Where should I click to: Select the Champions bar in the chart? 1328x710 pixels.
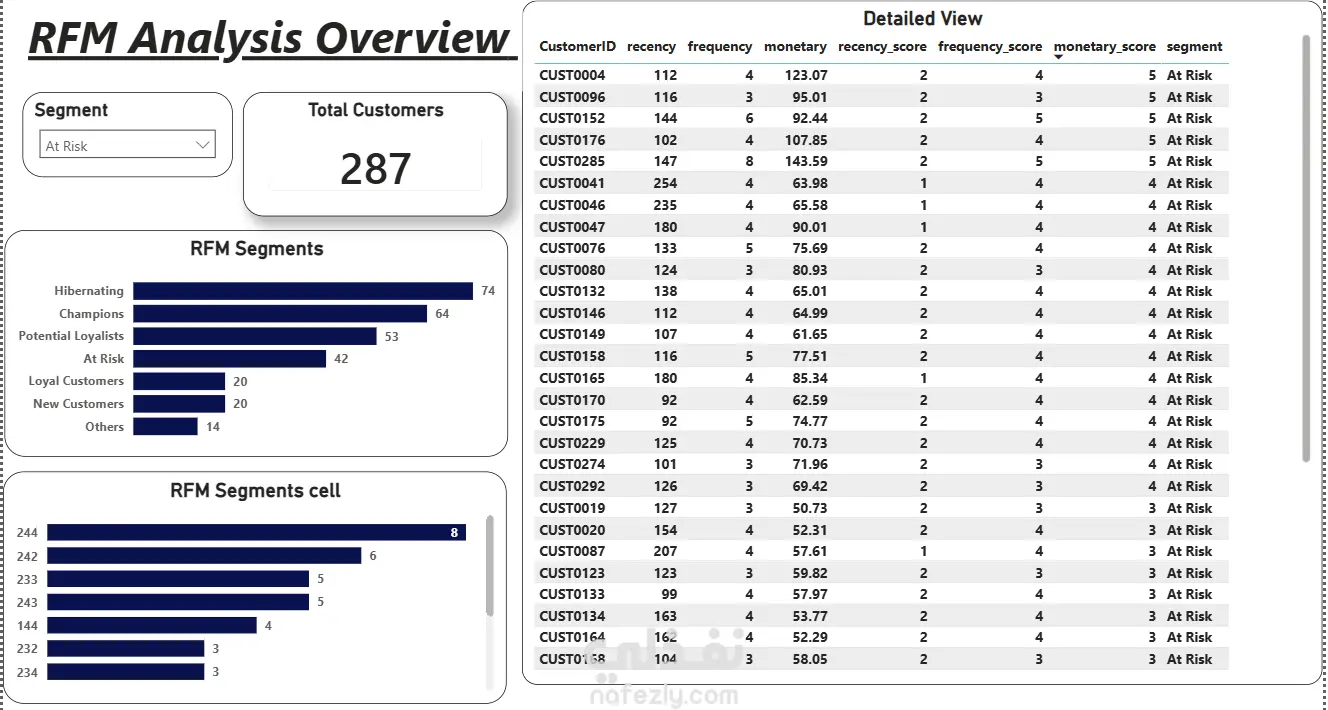coord(280,314)
